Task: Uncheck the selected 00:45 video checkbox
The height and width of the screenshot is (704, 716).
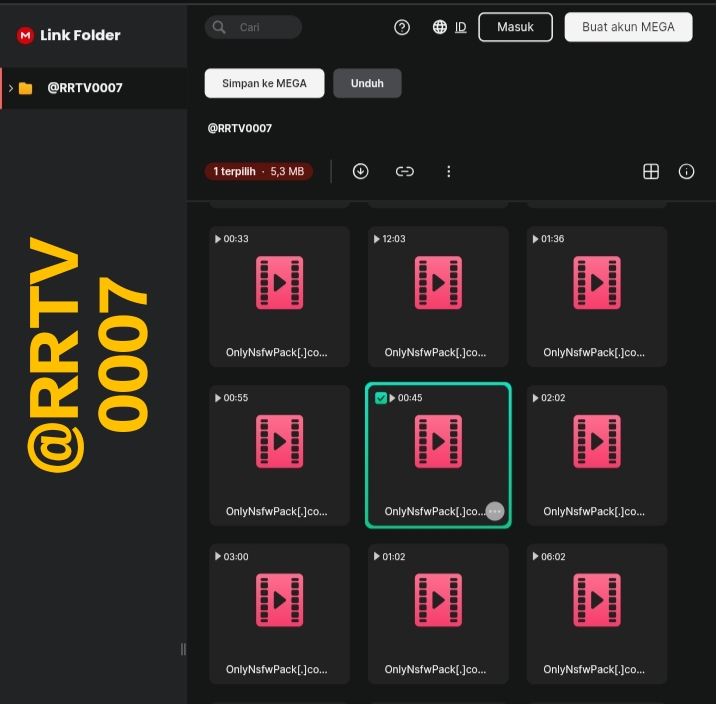Action: [x=380, y=398]
